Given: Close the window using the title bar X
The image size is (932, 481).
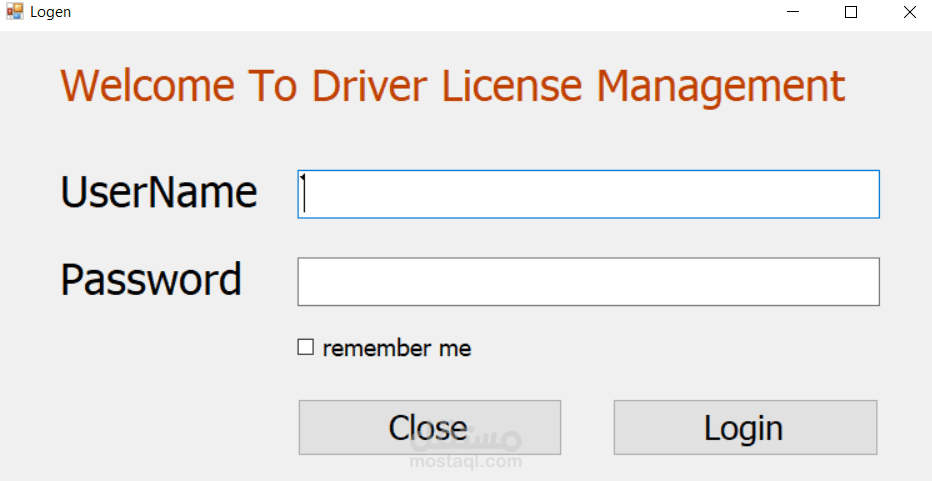Looking at the screenshot, I should pos(909,12).
